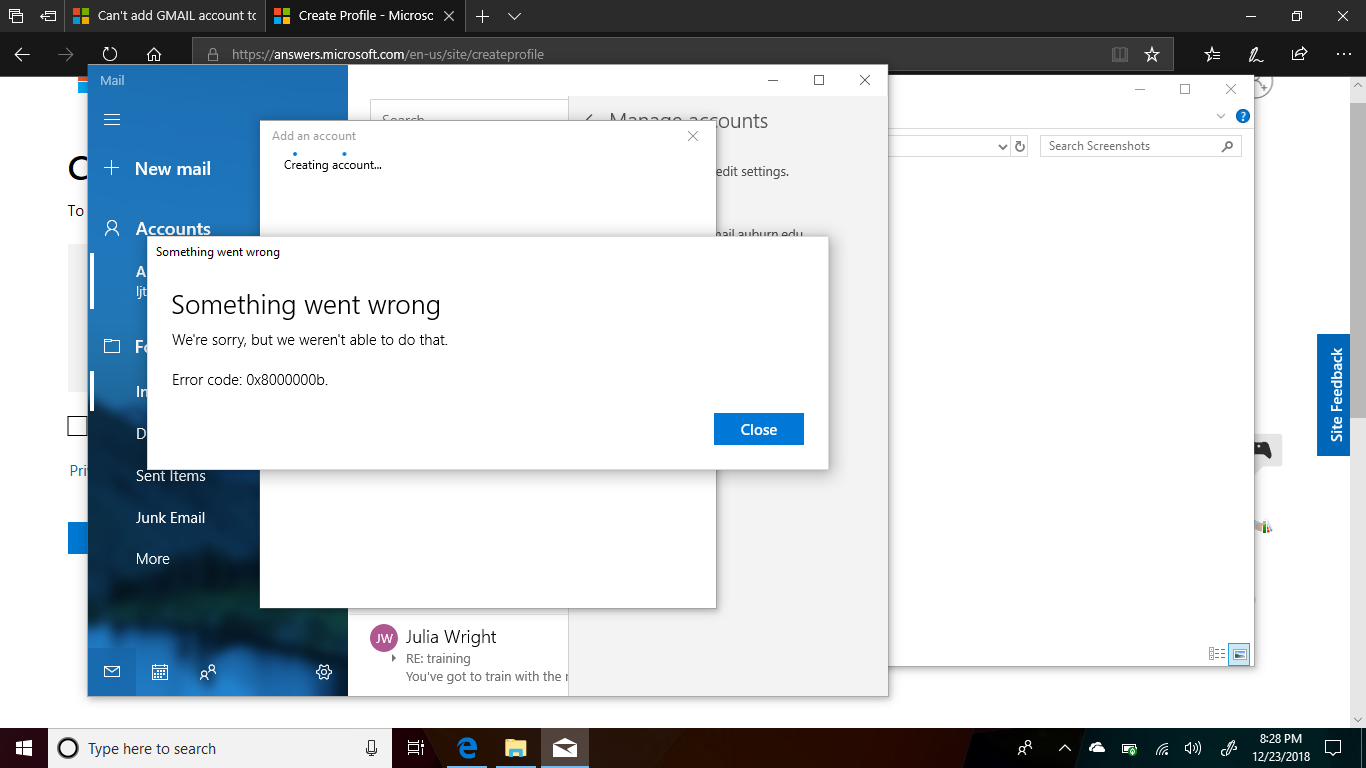Click the hamburger menu in Mail
The width and height of the screenshot is (1366, 768).
[x=111, y=119]
